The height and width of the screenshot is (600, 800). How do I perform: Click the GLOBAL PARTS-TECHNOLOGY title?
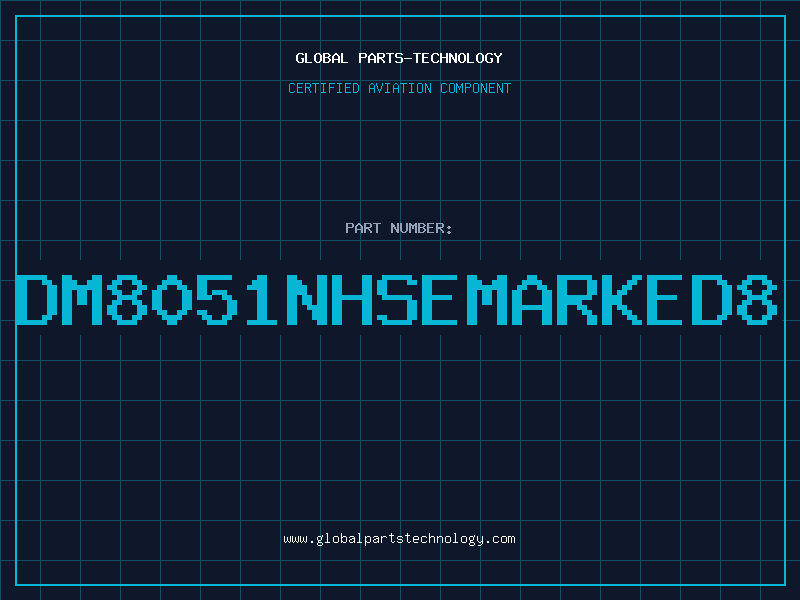coord(399,58)
